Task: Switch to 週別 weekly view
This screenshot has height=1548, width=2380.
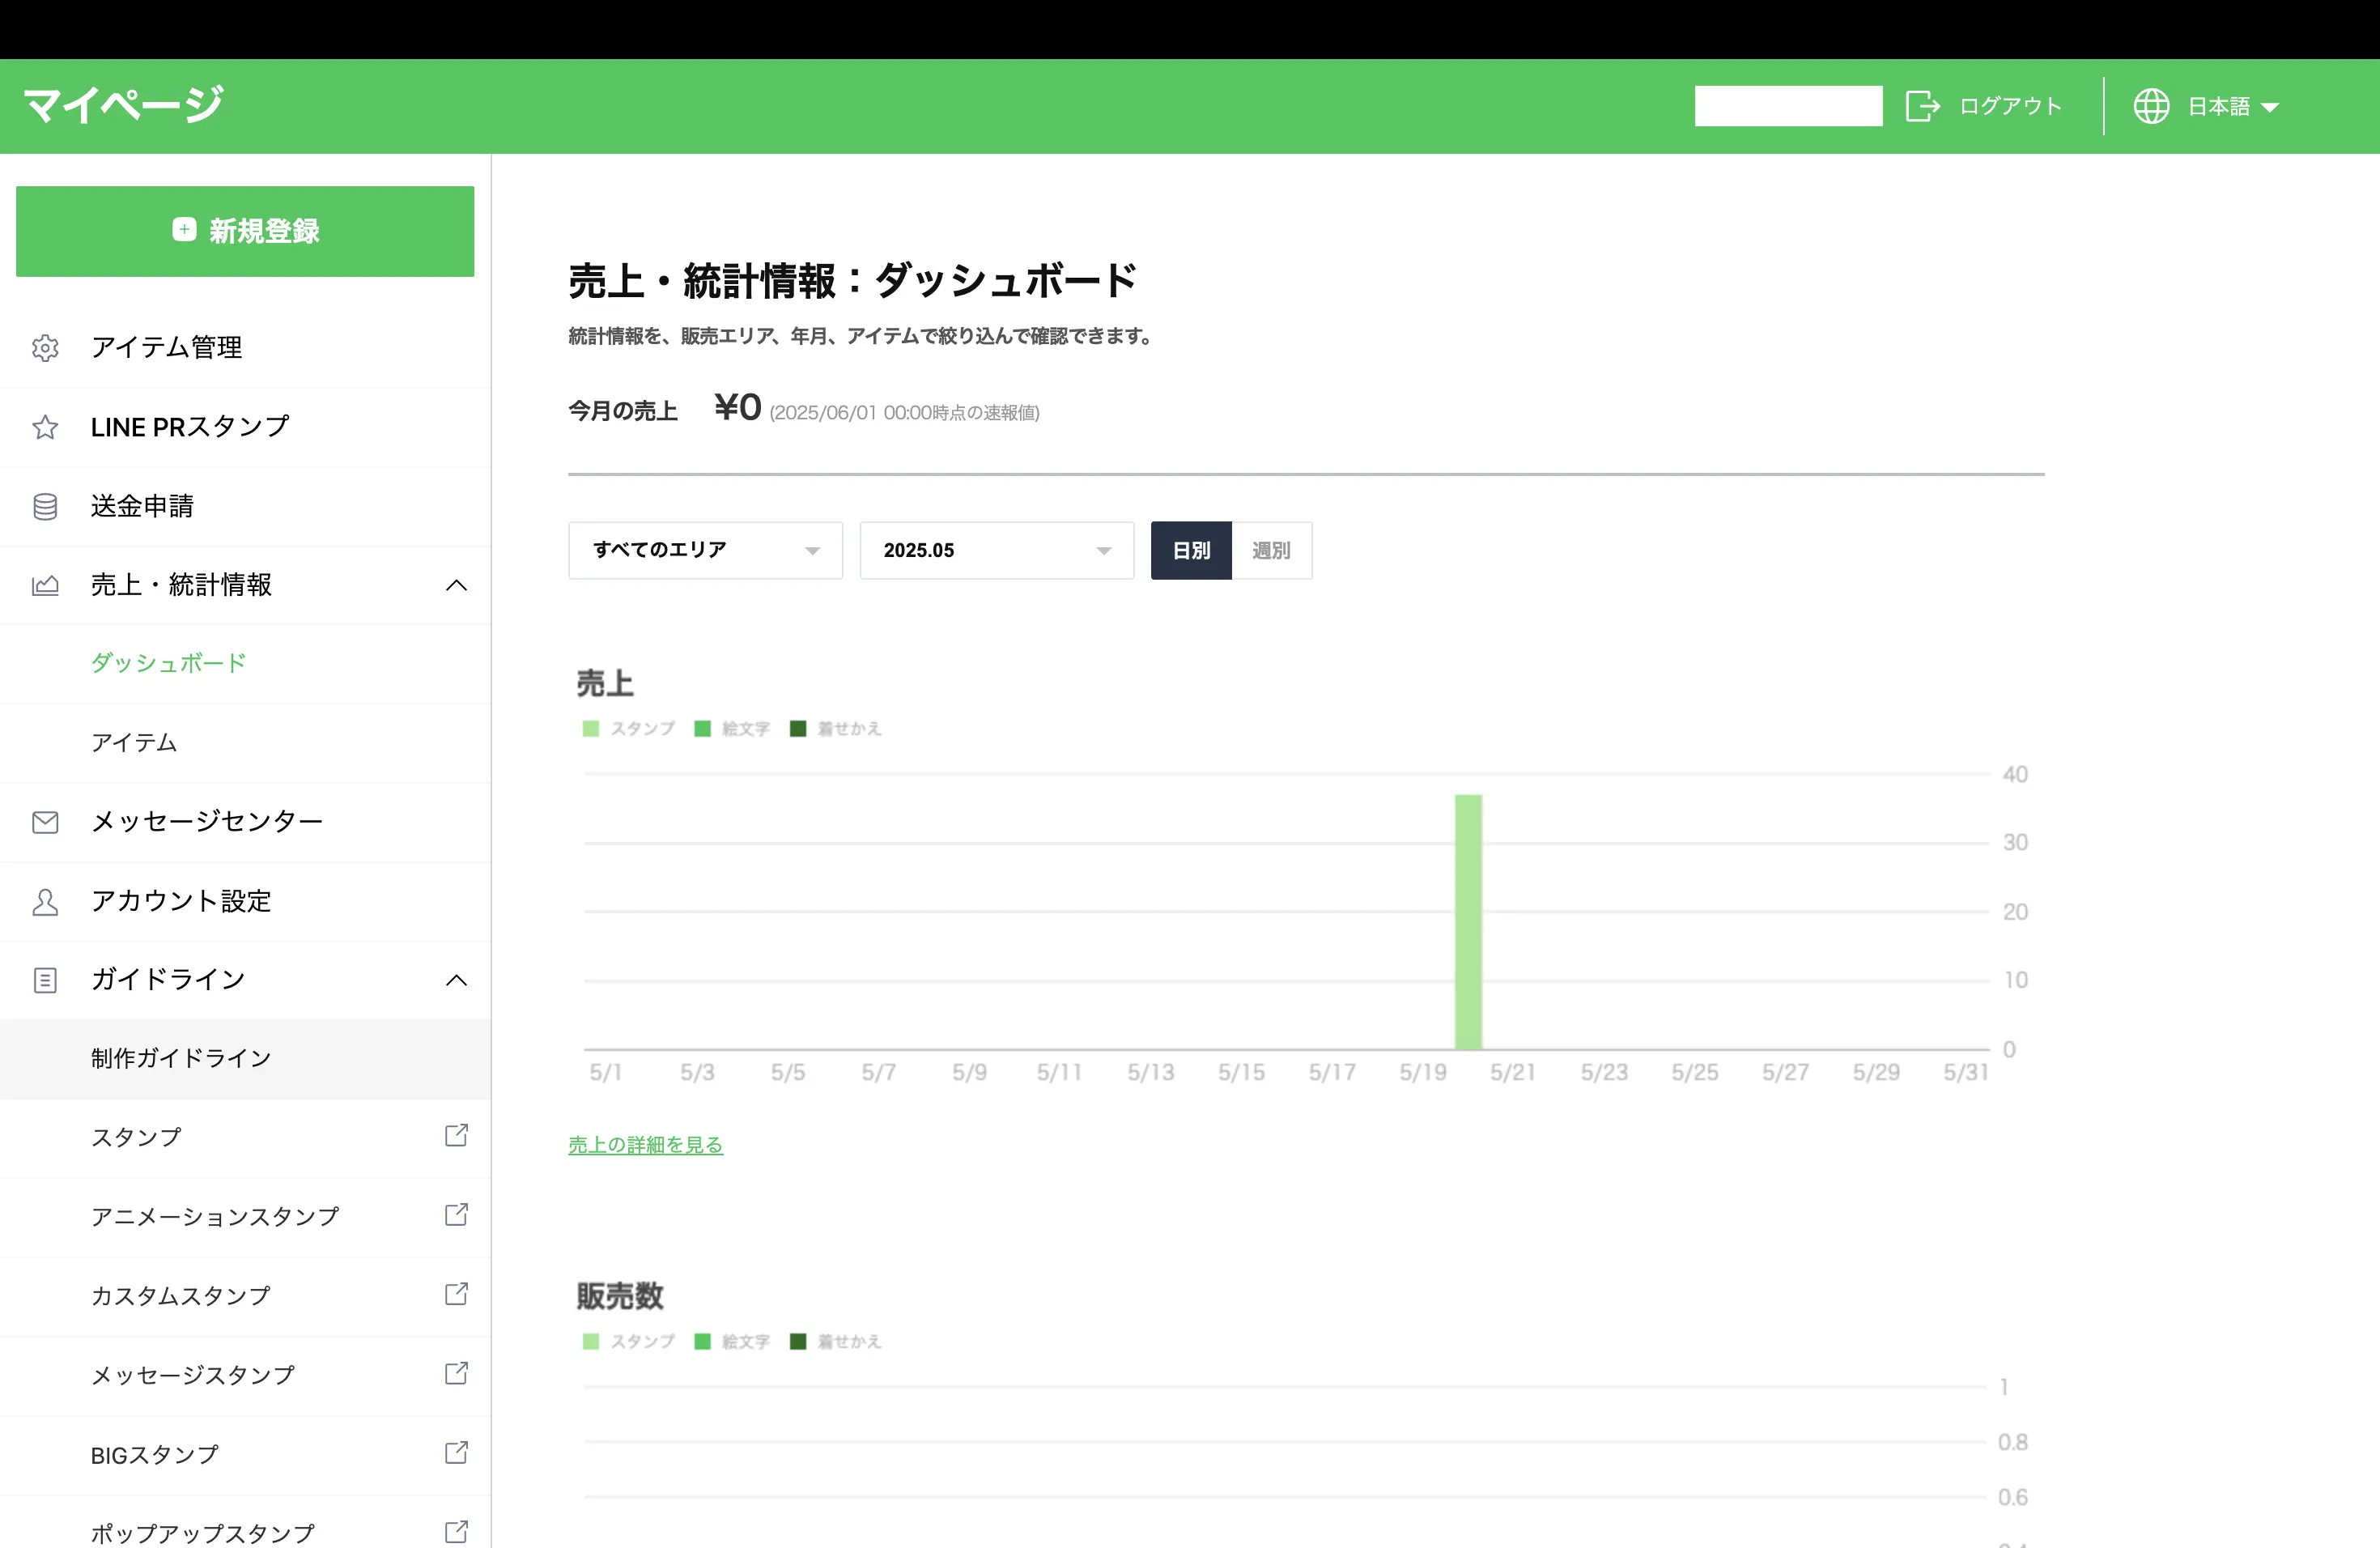Action: [1271, 550]
